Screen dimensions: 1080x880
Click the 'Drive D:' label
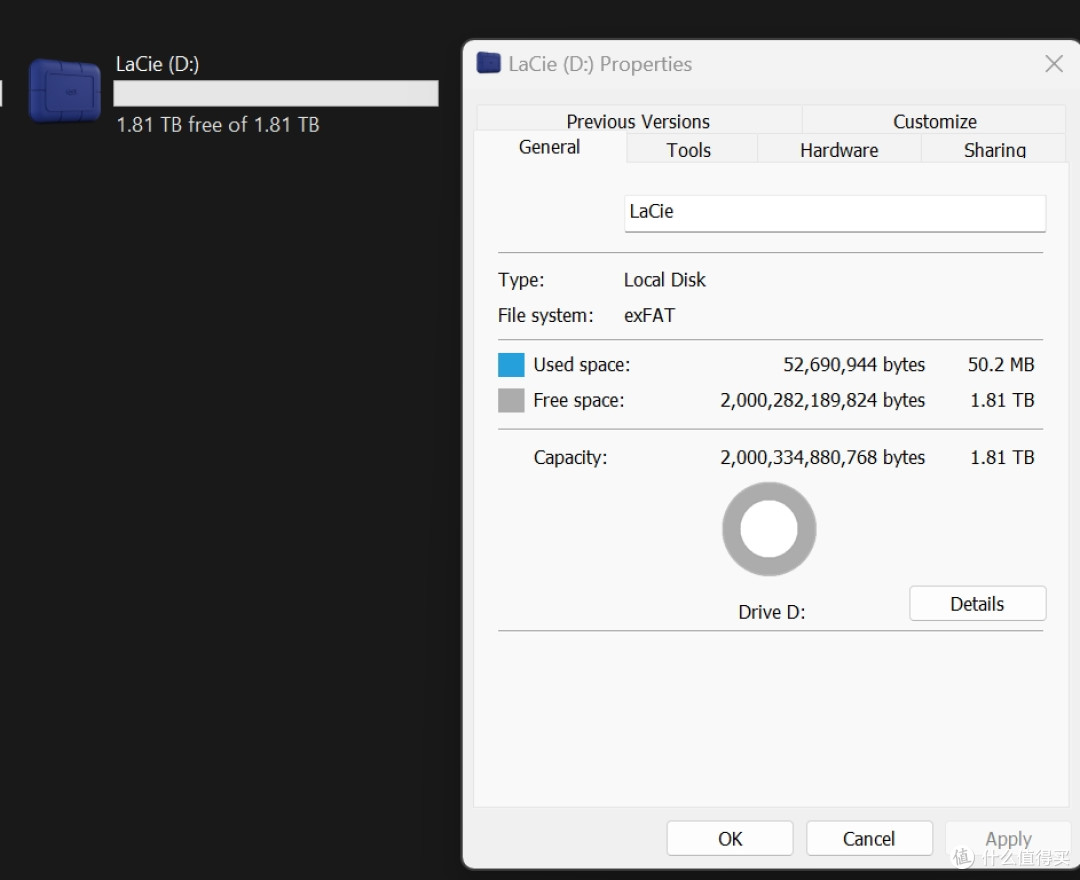pos(771,611)
